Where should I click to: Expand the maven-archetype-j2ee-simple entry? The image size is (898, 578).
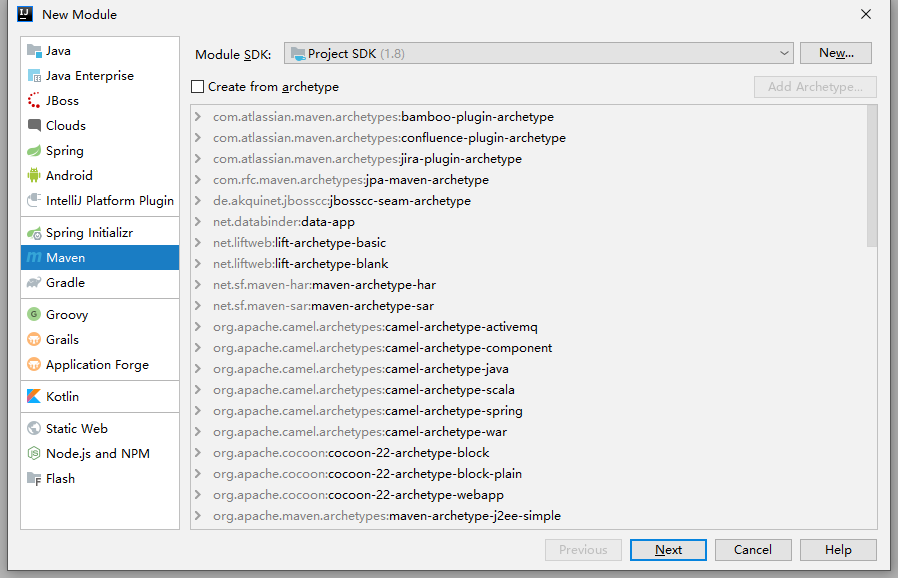tap(198, 516)
